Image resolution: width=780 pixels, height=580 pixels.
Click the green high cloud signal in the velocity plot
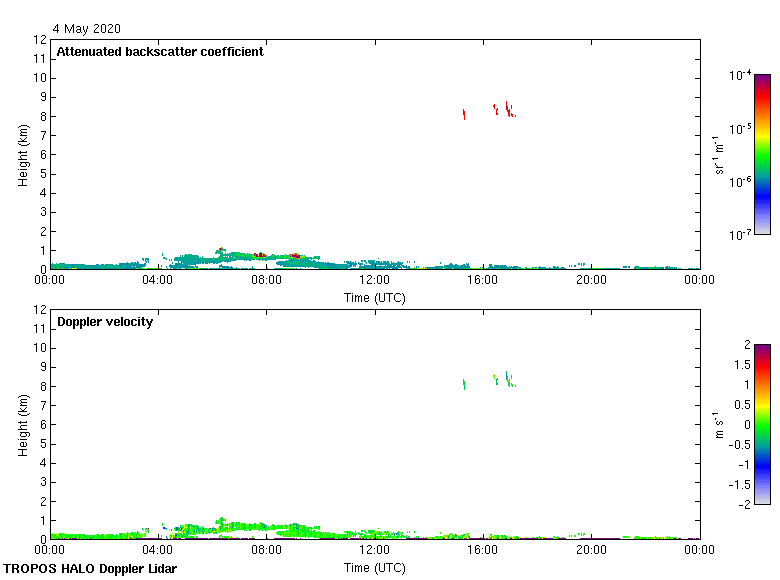coord(464,384)
